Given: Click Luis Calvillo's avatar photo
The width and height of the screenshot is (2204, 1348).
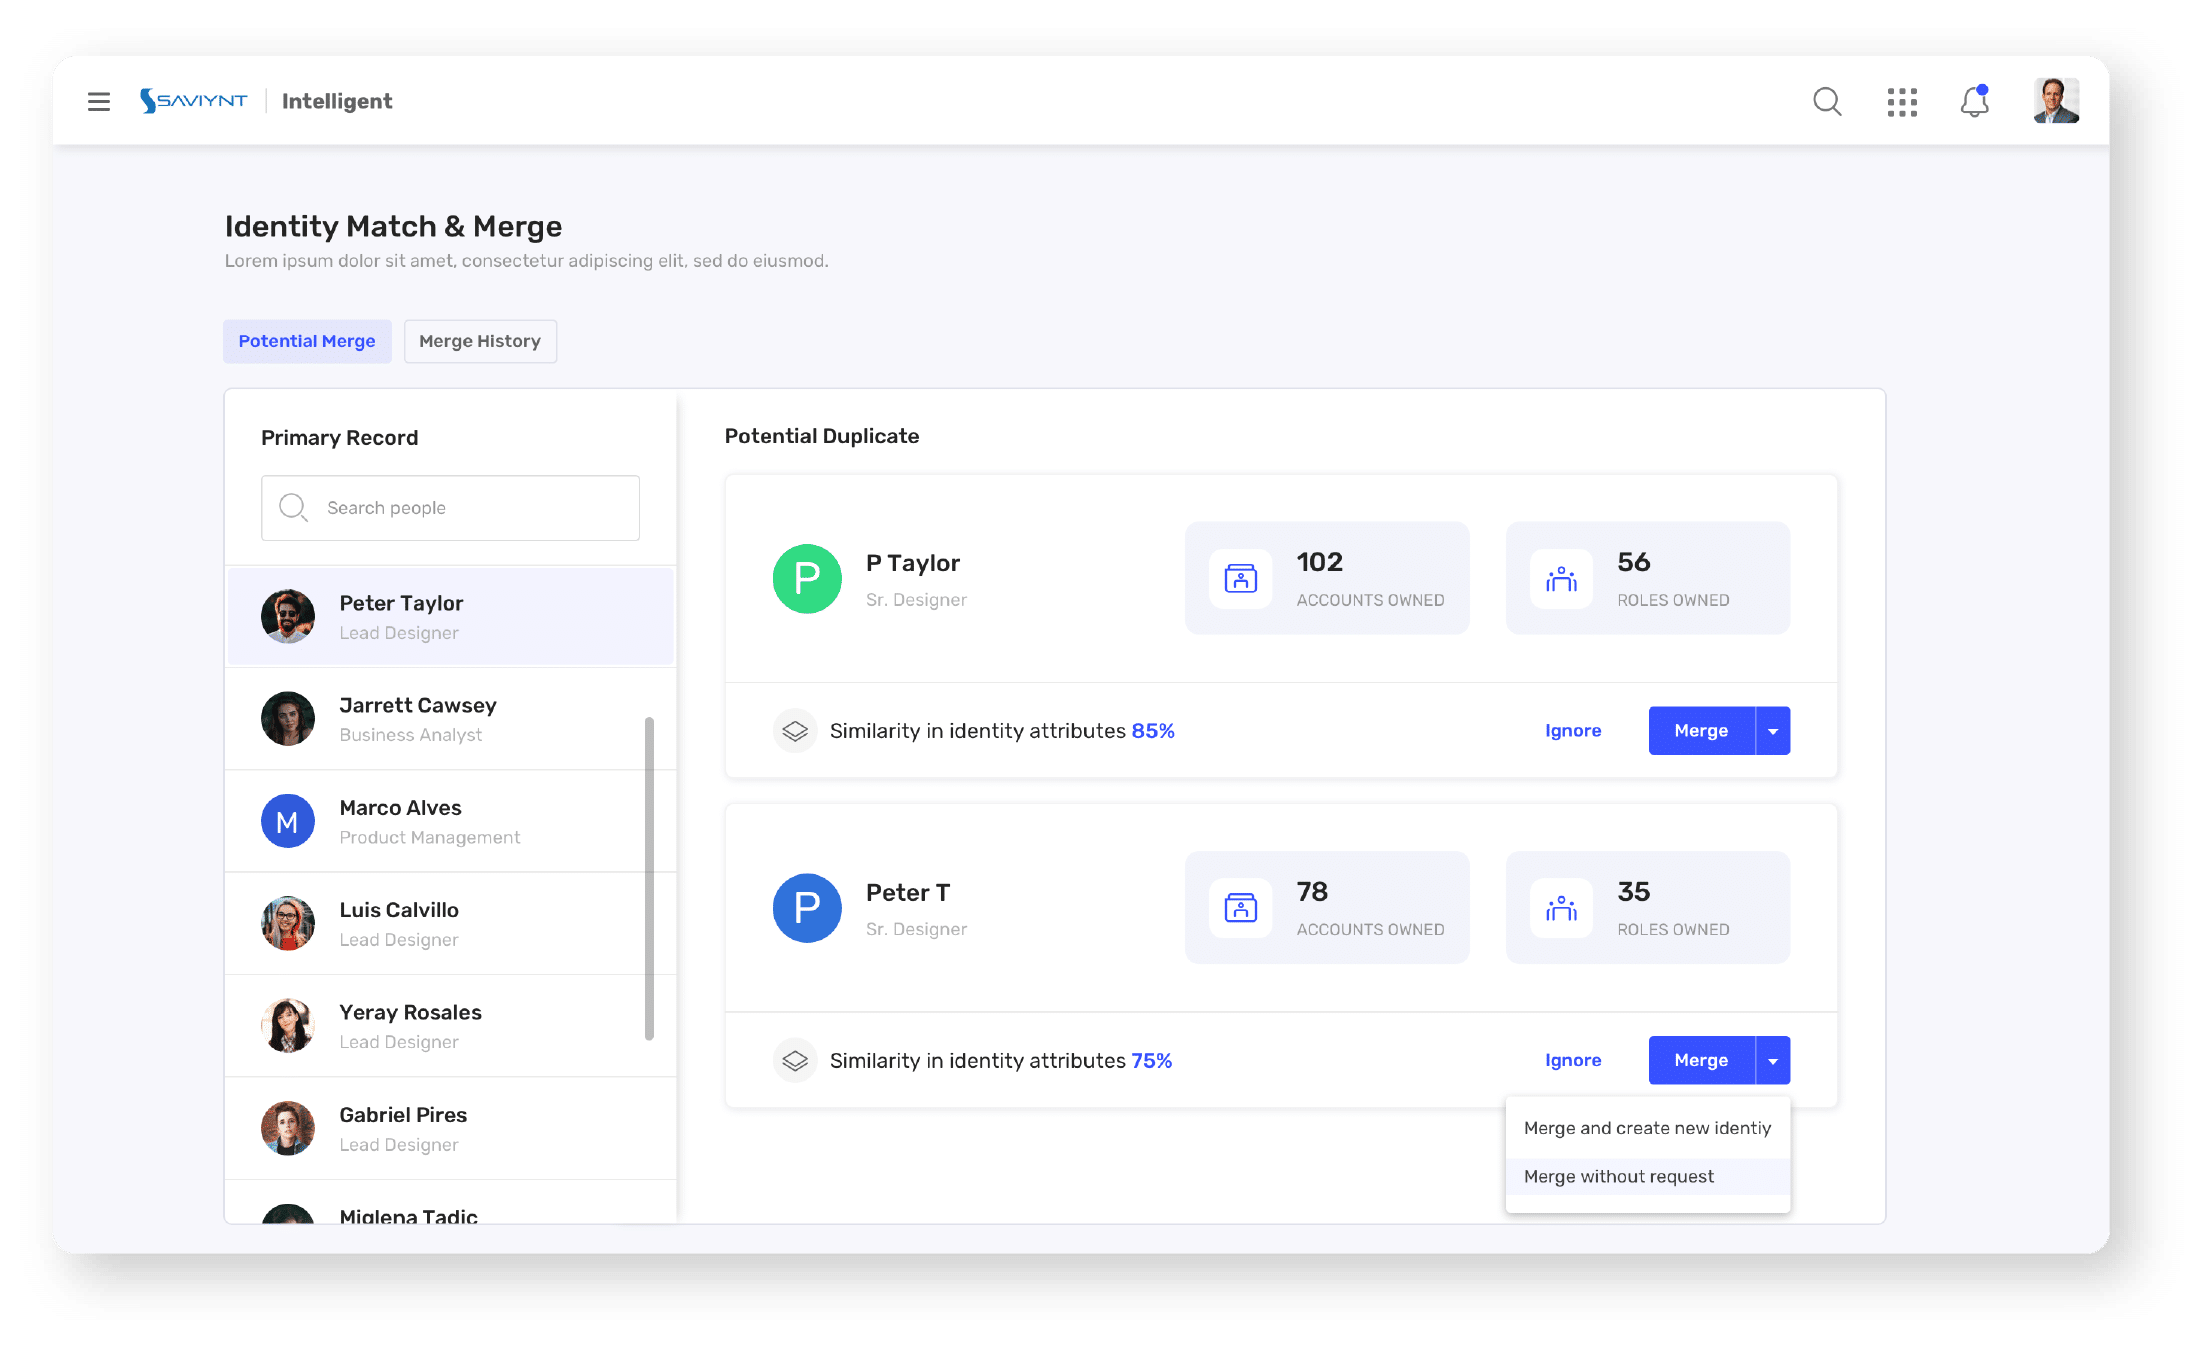Looking at the screenshot, I should 288,923.
